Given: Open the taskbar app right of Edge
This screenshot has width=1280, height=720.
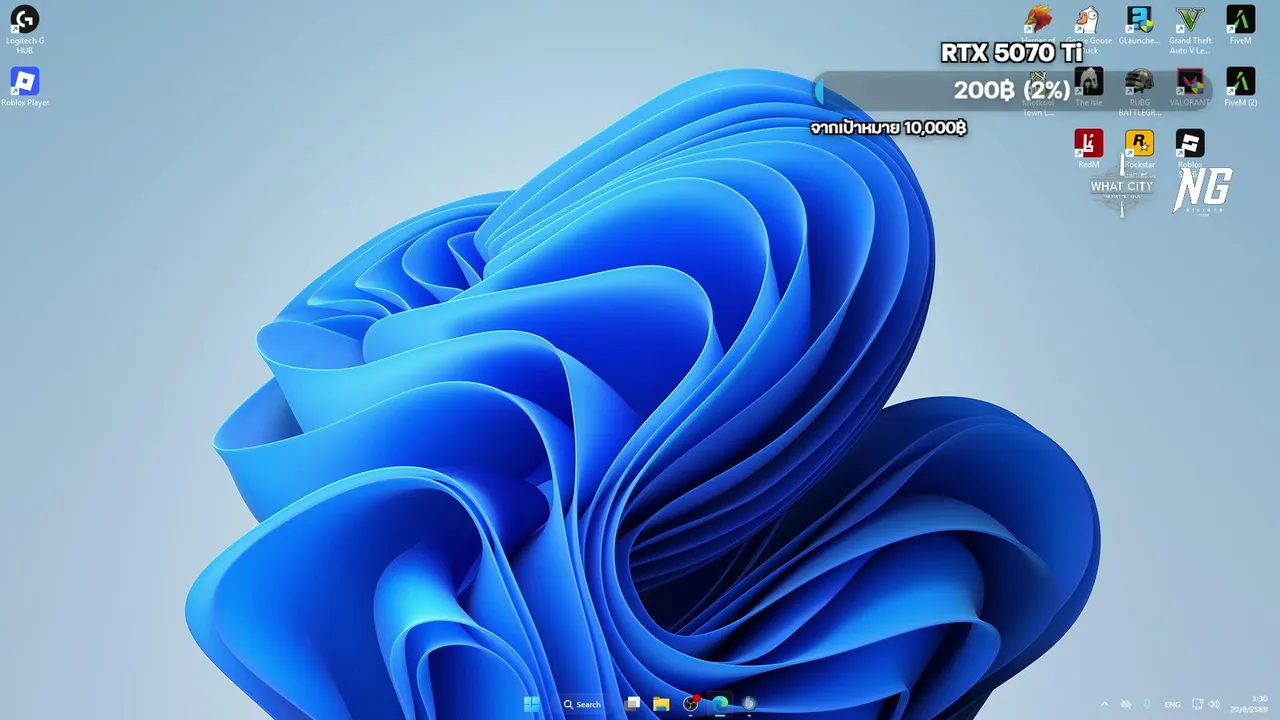Looking at the screenshot, I should pyautogui.click(x=749, y=704).
